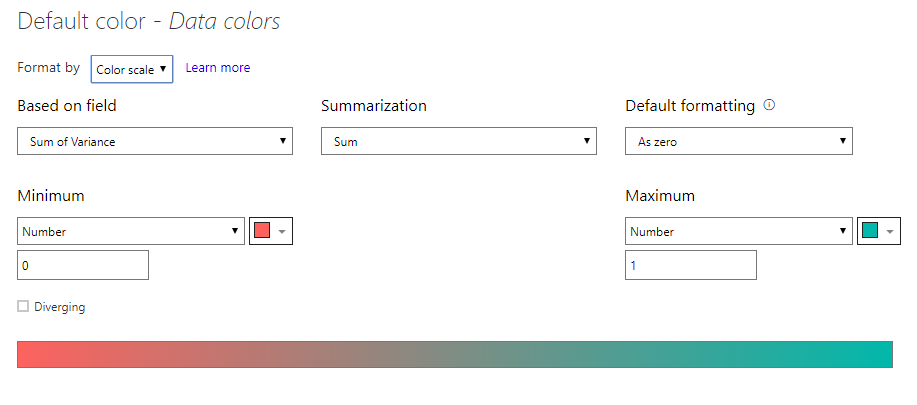Click the Default formatting info icon
This screenshot has width=917, height=405.
770,105
